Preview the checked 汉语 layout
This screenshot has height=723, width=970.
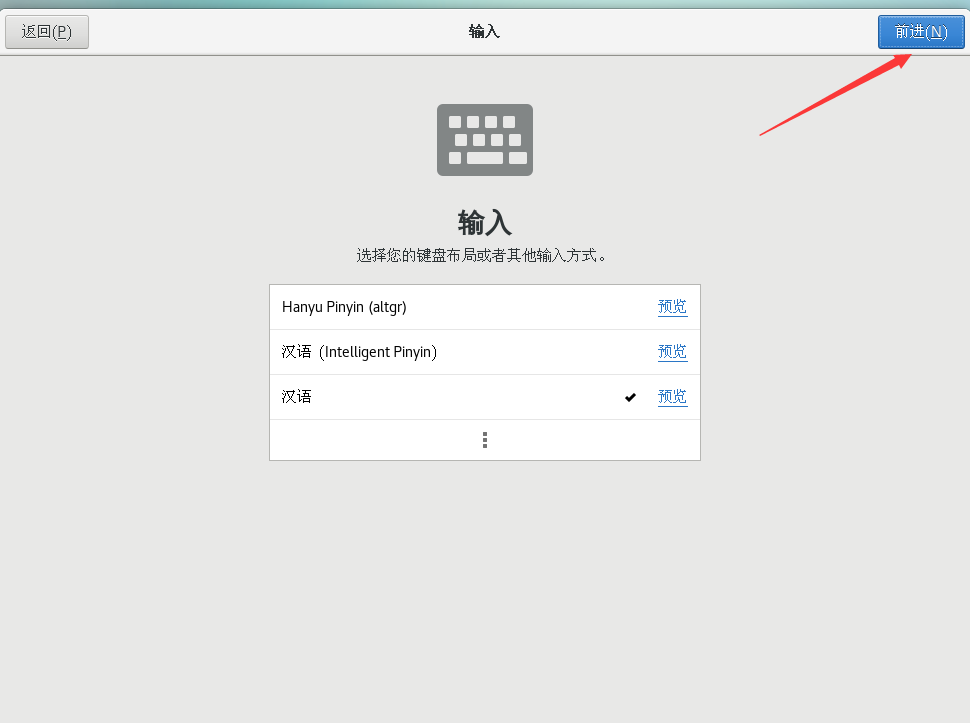[672, 396]
